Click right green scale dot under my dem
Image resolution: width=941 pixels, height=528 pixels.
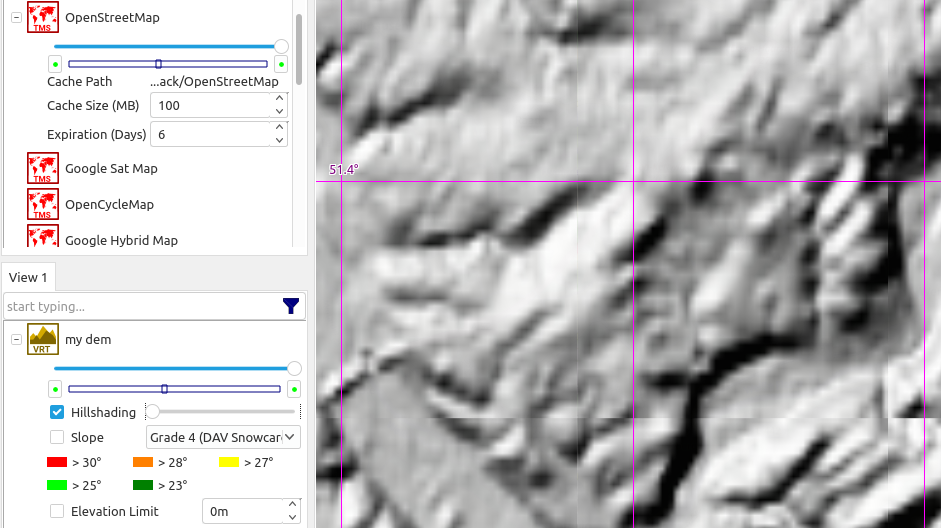click(x=294, y=388)
